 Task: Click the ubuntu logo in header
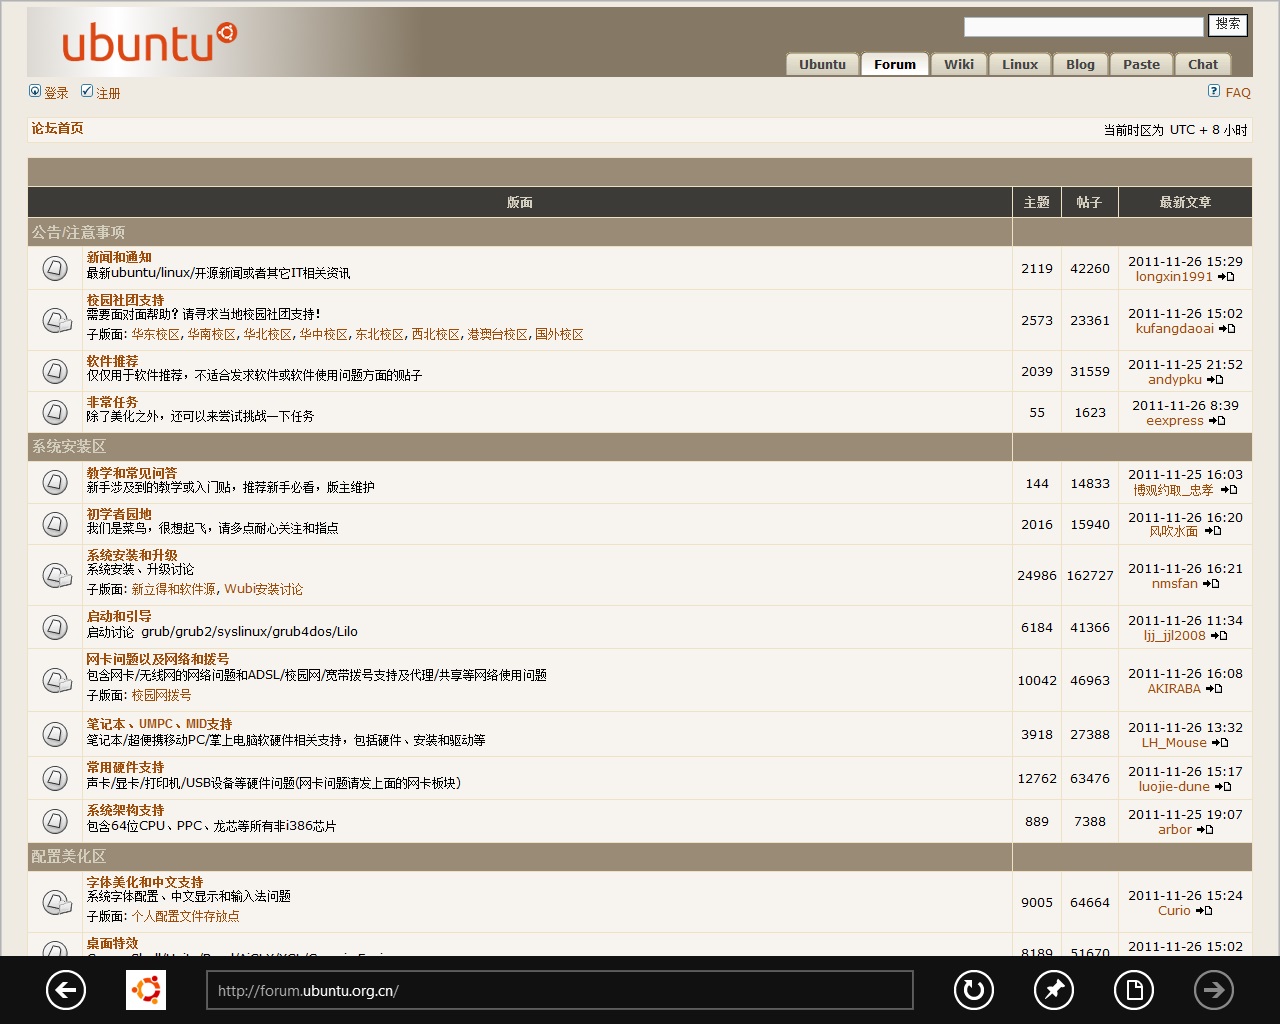(x=149, y=43)
